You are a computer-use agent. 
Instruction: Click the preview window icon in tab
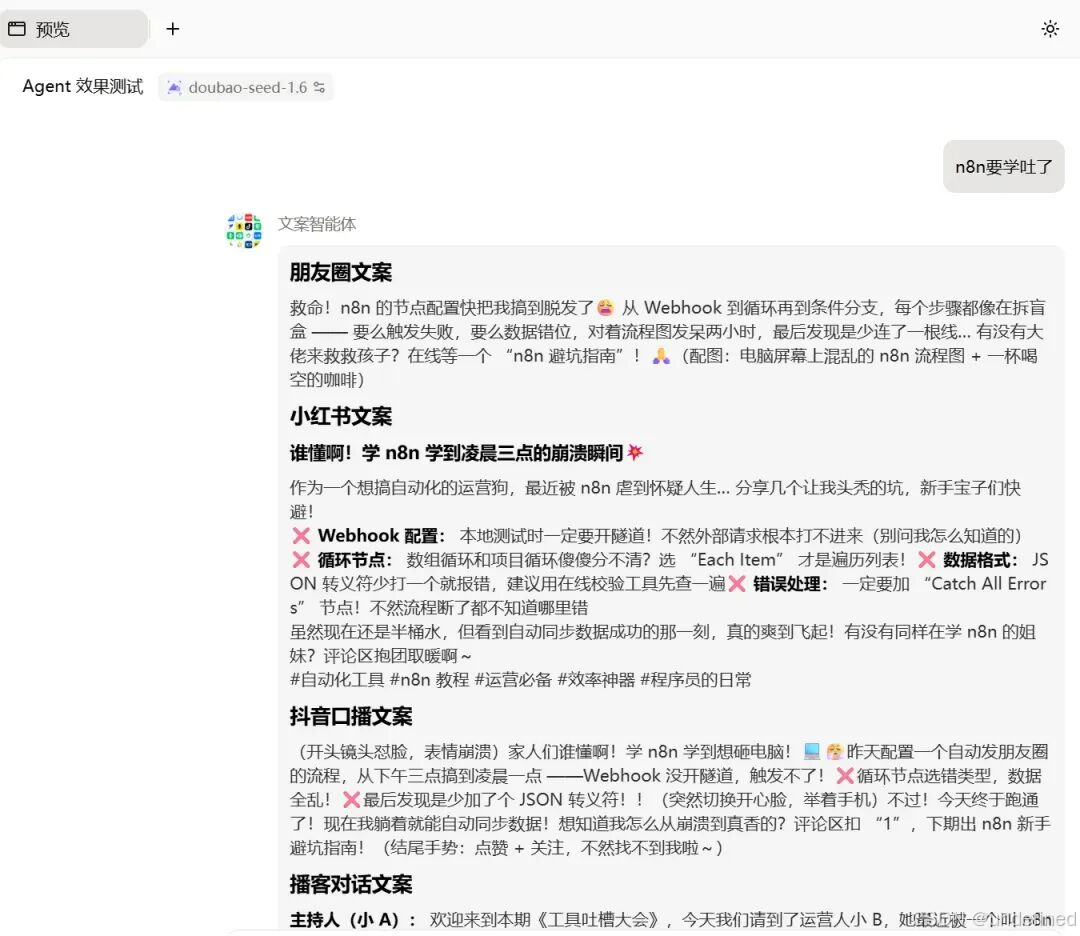pyautogui.click(x=17, y=29)
